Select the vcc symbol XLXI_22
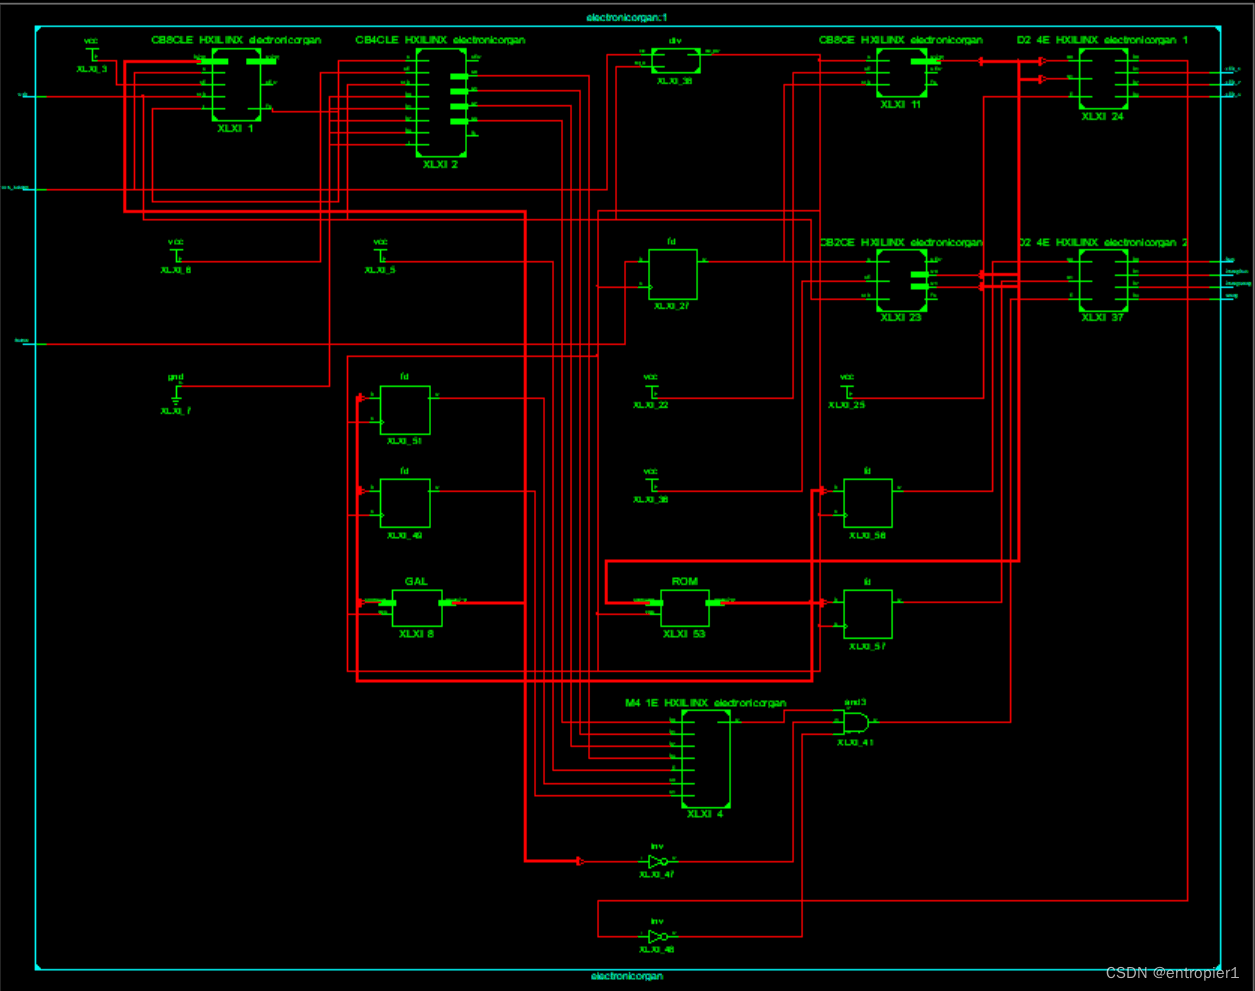This screenshot has height=991, width=1255. point(651,390)
